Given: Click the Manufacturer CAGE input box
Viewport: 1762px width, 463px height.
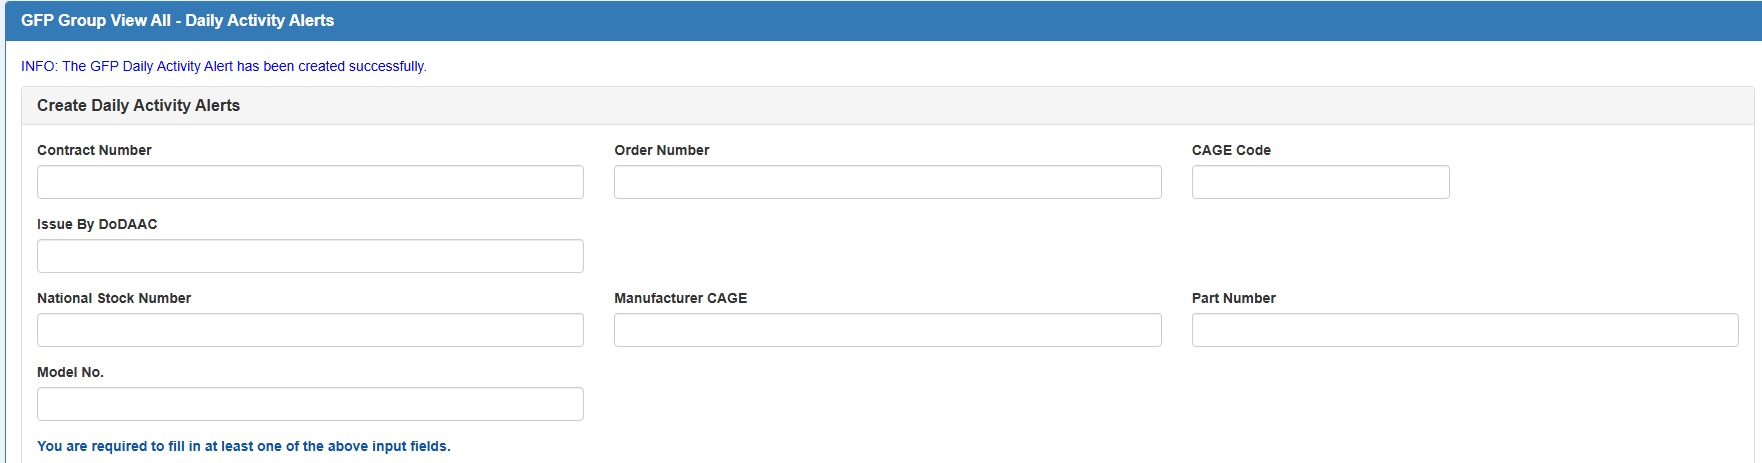Looking at the screenshot, I should (x=888, y=330).
